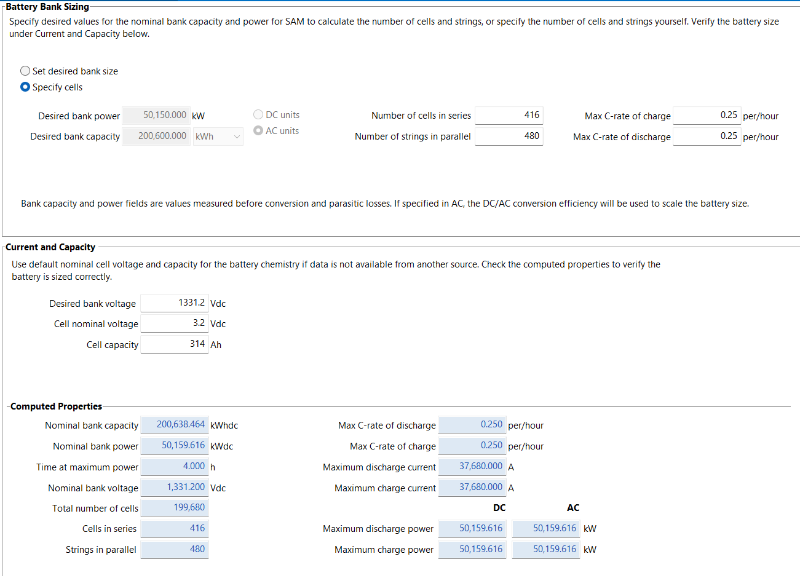Focus the Desired bank voltage field
This screenshot has width=800, height=576.
[174, 303]
